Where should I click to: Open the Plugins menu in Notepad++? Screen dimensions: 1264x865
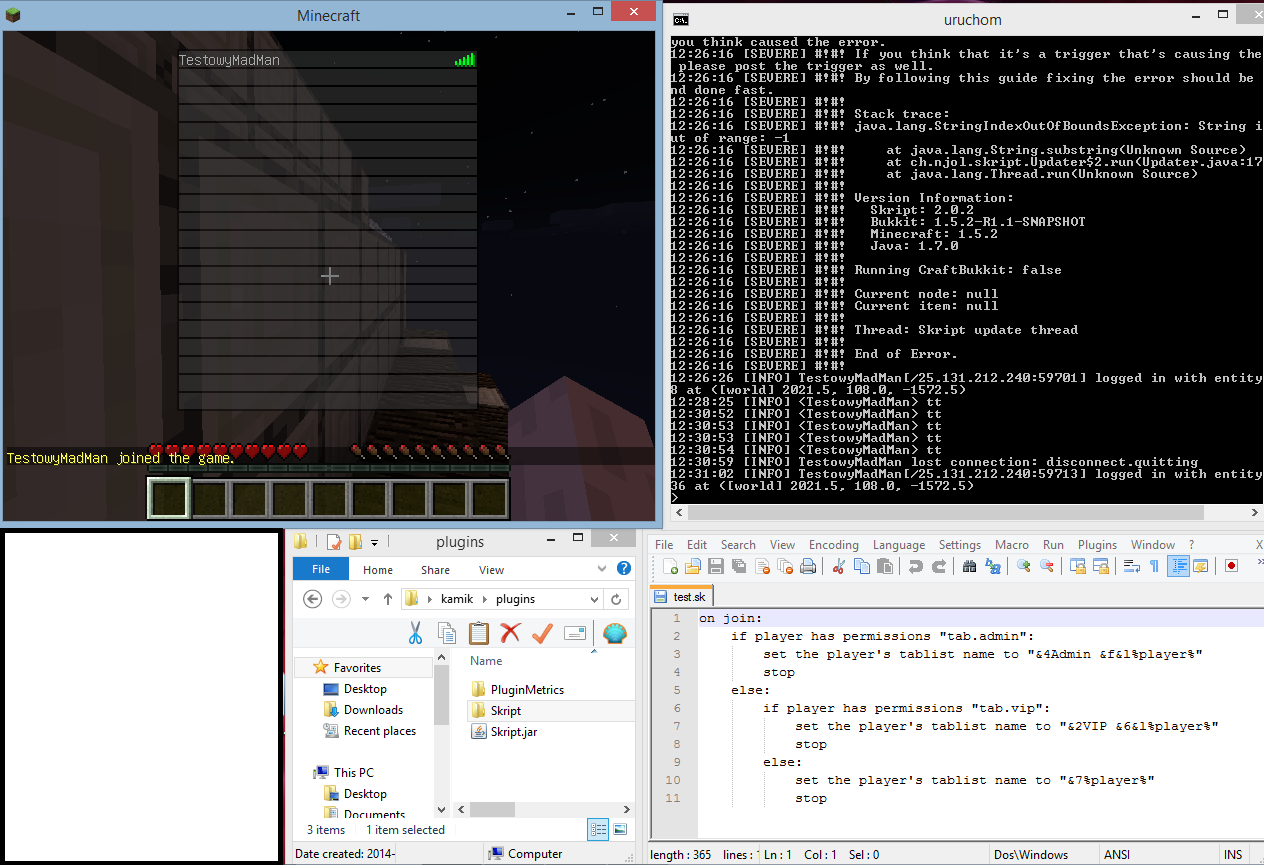pyautogui.click(x=1097, y=545)
